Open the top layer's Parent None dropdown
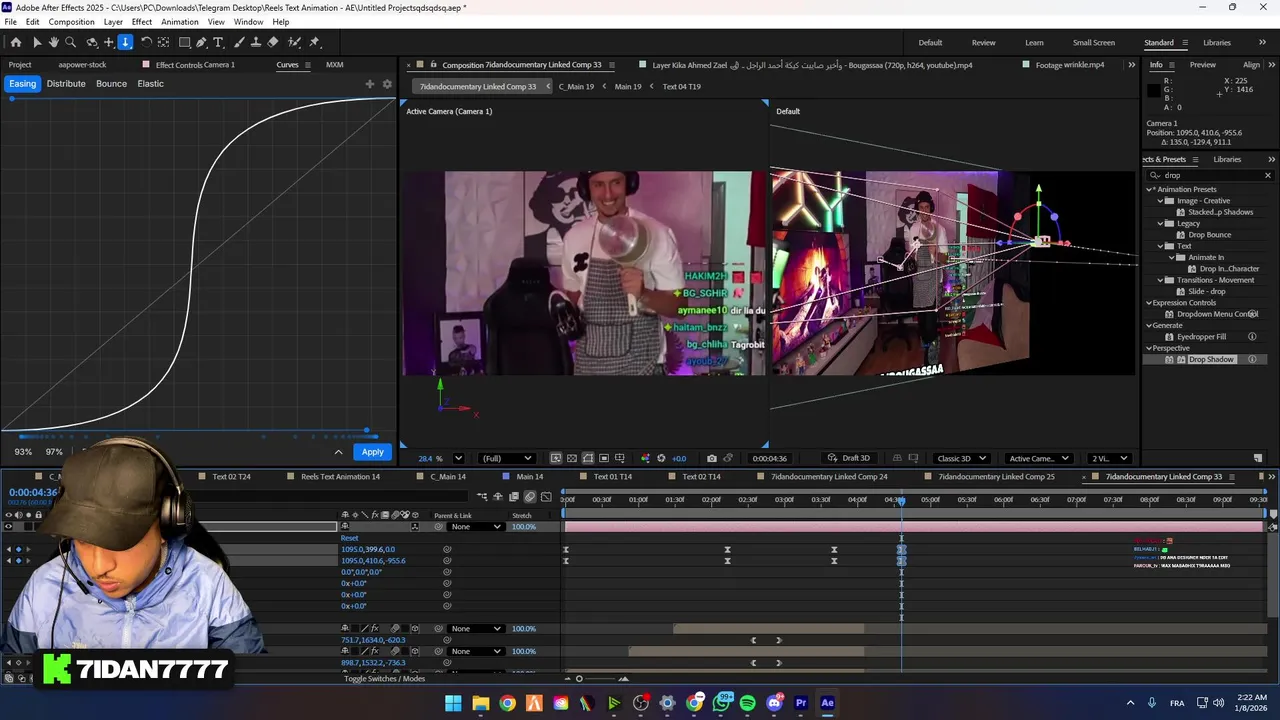This screenshot has width=1280, height=720. click(x=475, y=527)
